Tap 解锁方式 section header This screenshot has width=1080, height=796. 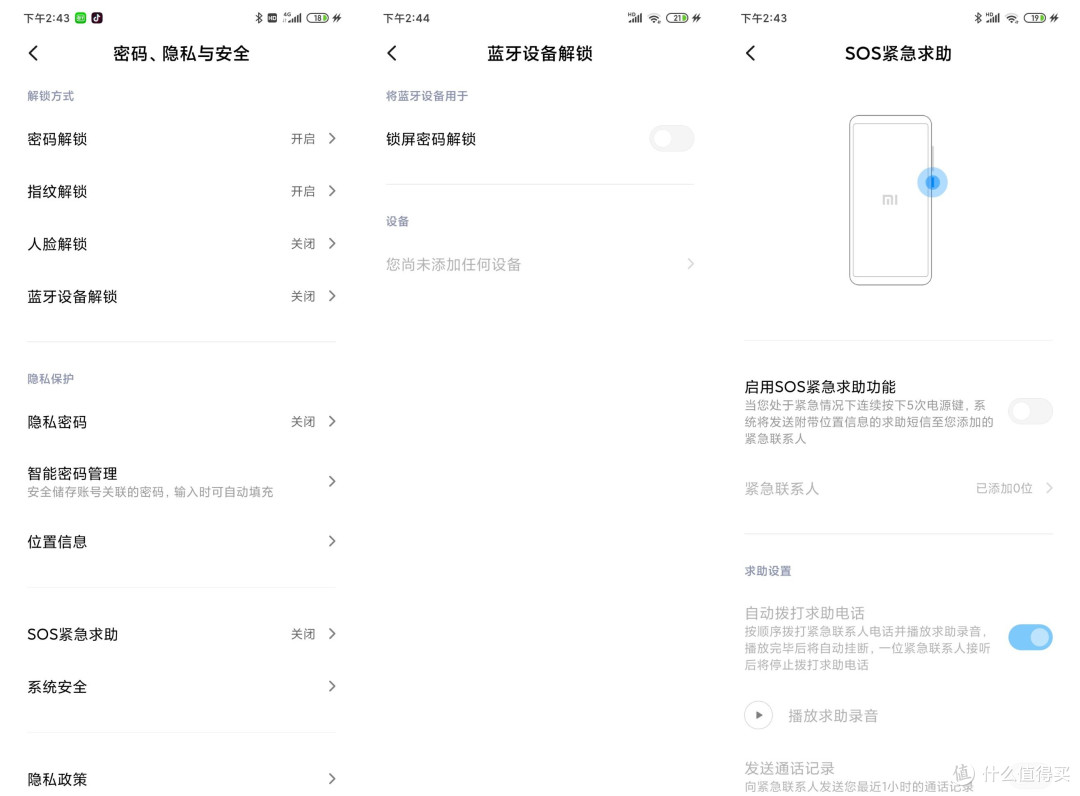pos(50,96)
